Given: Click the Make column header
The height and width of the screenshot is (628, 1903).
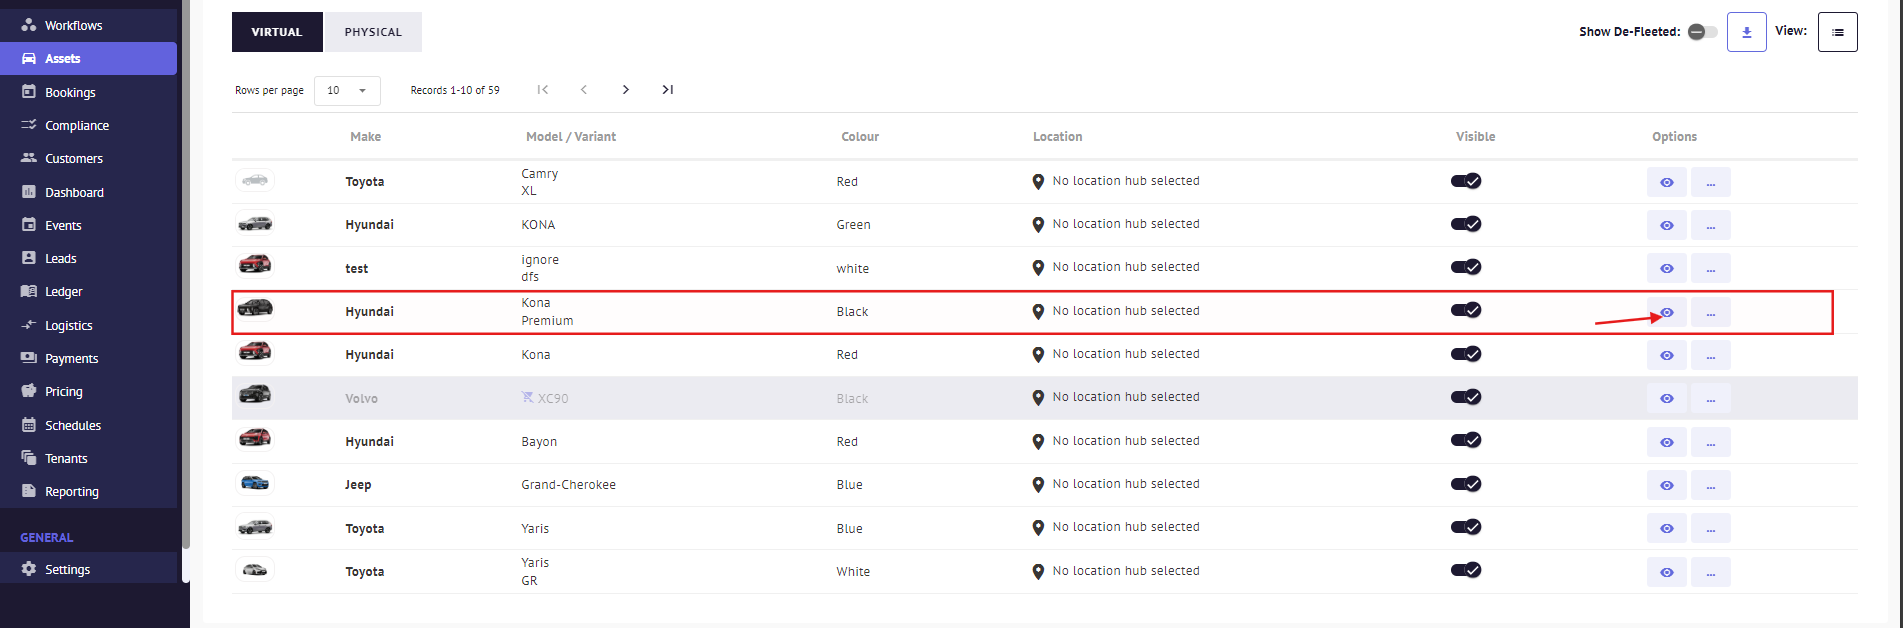Looking at the screenshot, I should click(366, 137).
